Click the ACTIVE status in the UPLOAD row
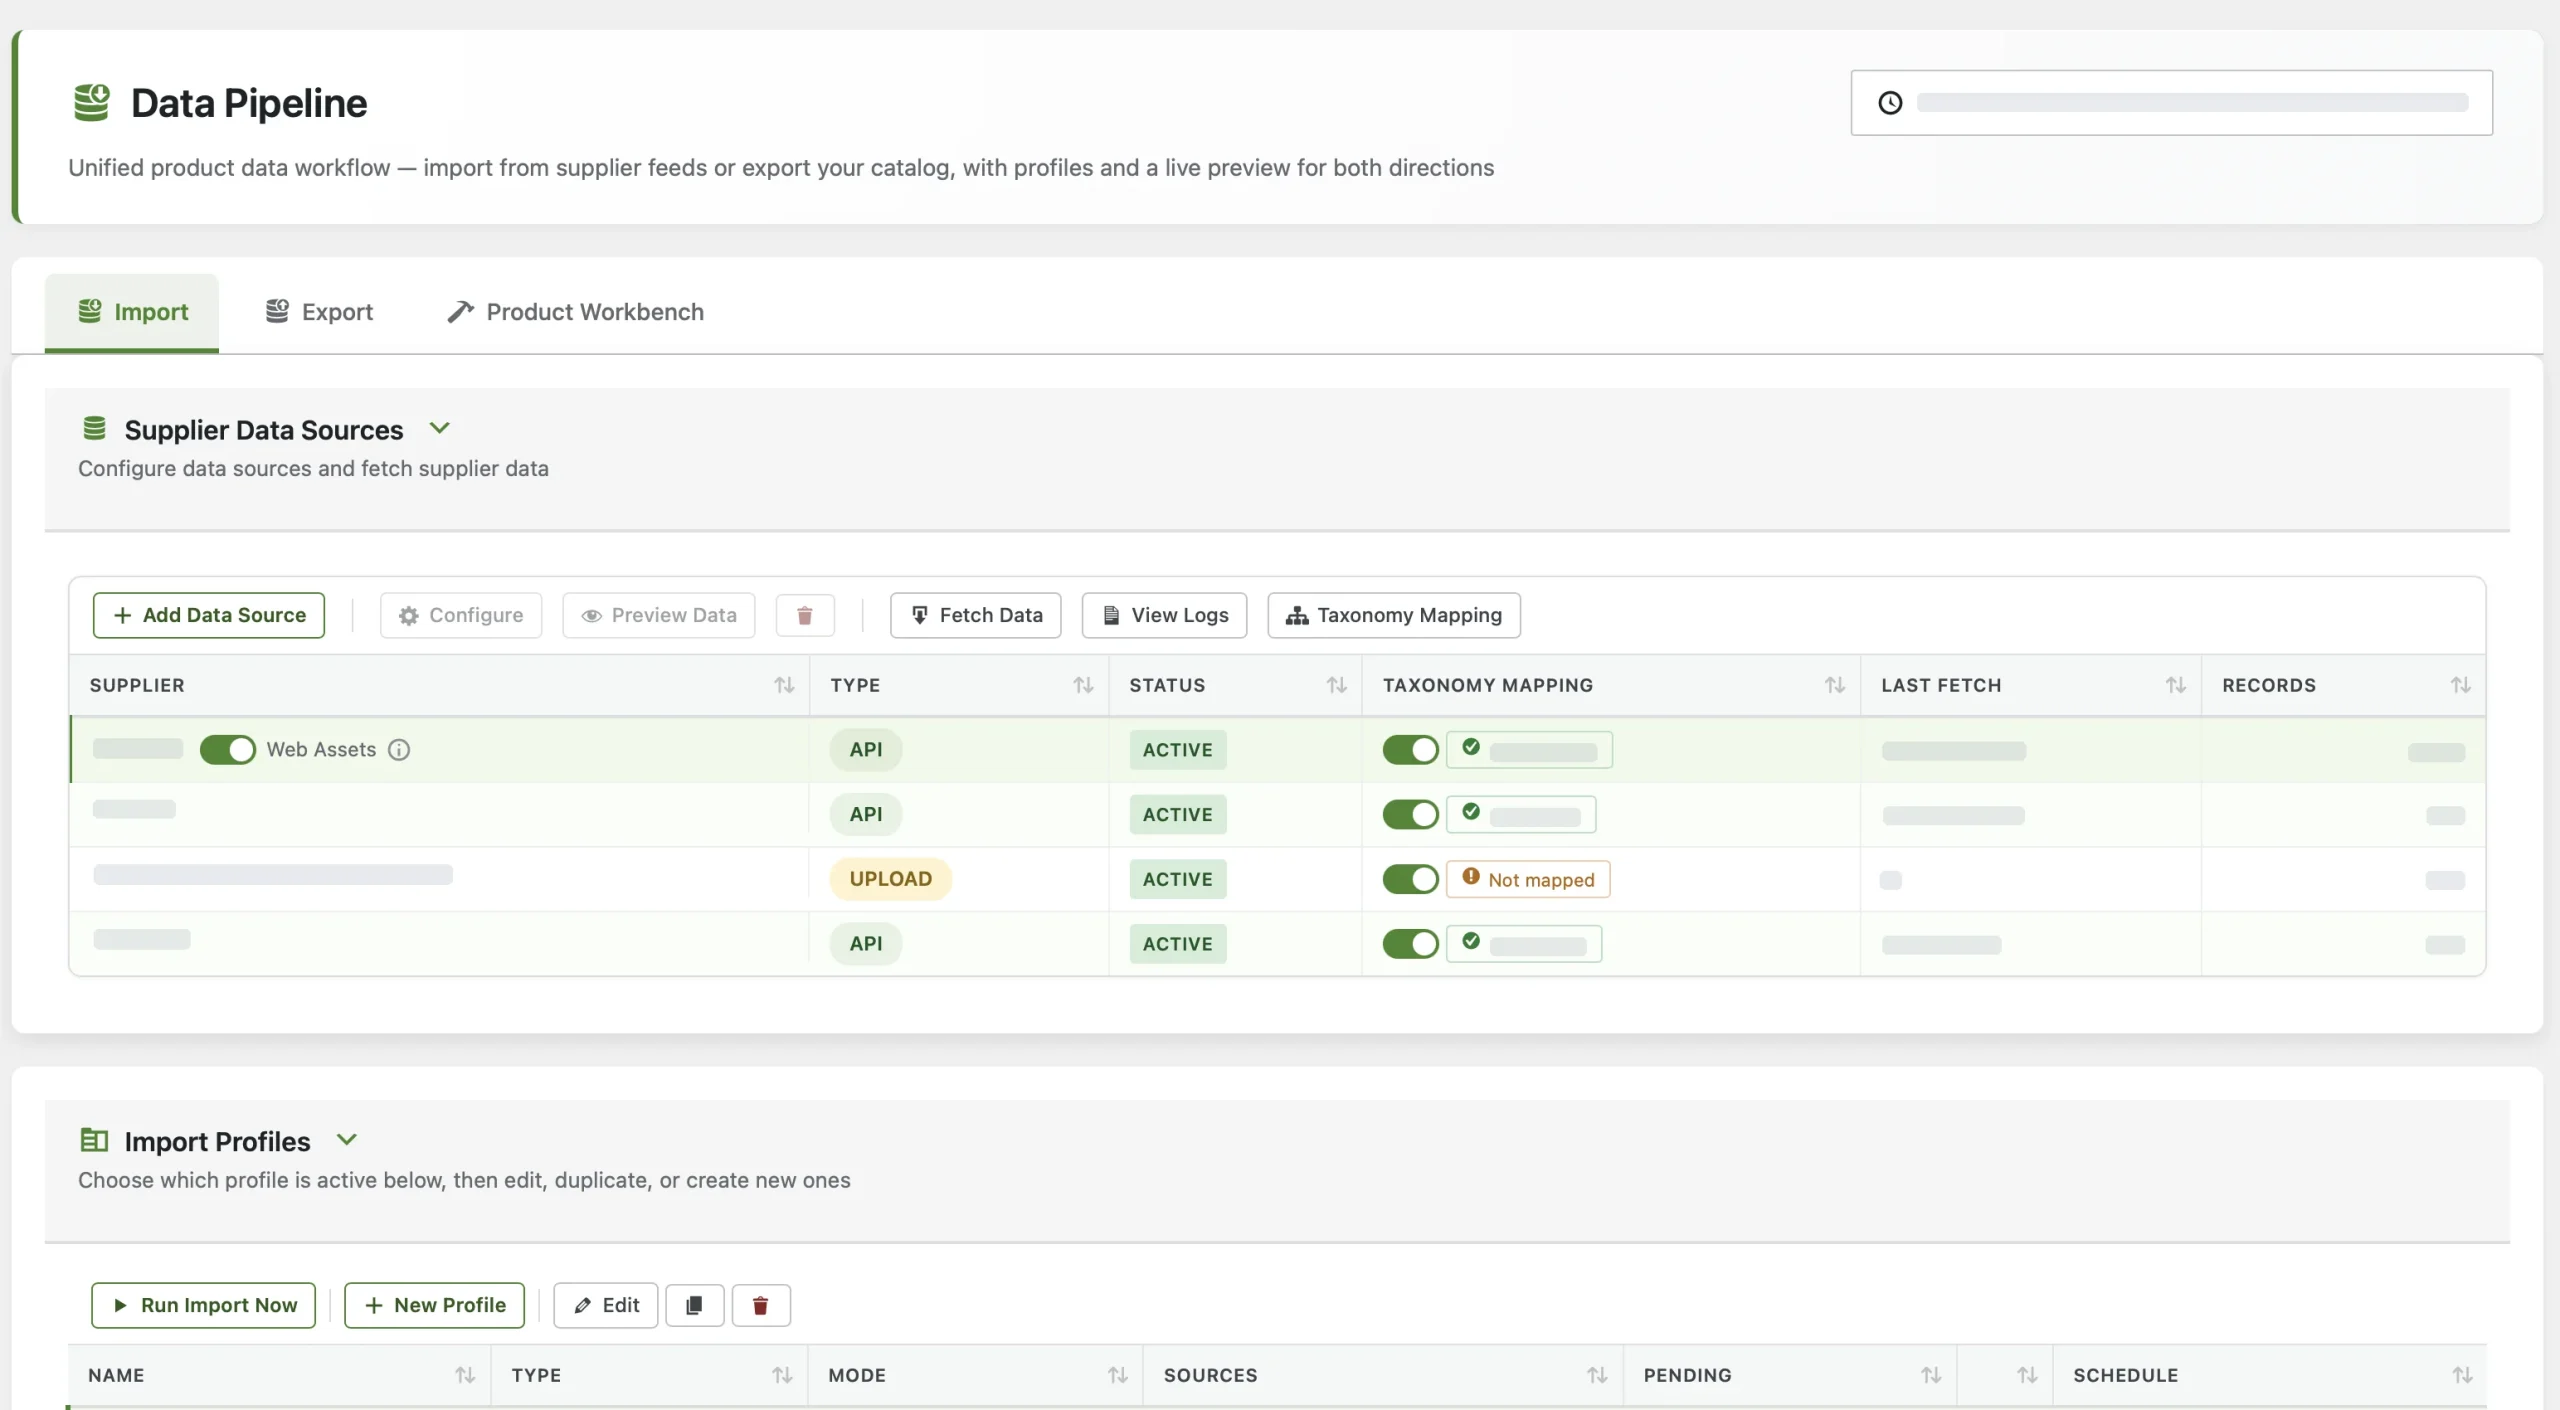2560x1410 pixels. (1178, 879)
